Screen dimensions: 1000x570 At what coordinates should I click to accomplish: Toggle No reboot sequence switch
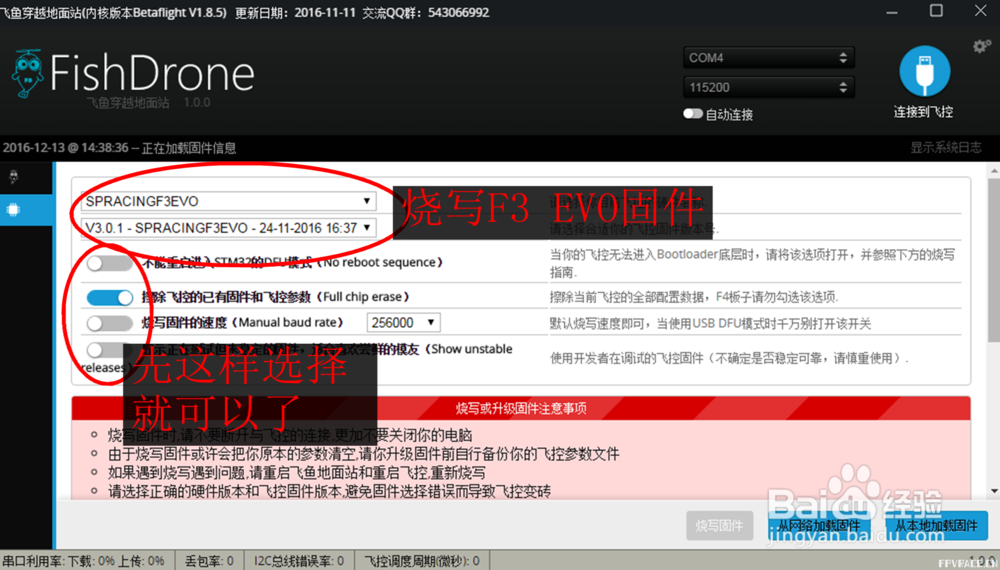coord(110,263)
